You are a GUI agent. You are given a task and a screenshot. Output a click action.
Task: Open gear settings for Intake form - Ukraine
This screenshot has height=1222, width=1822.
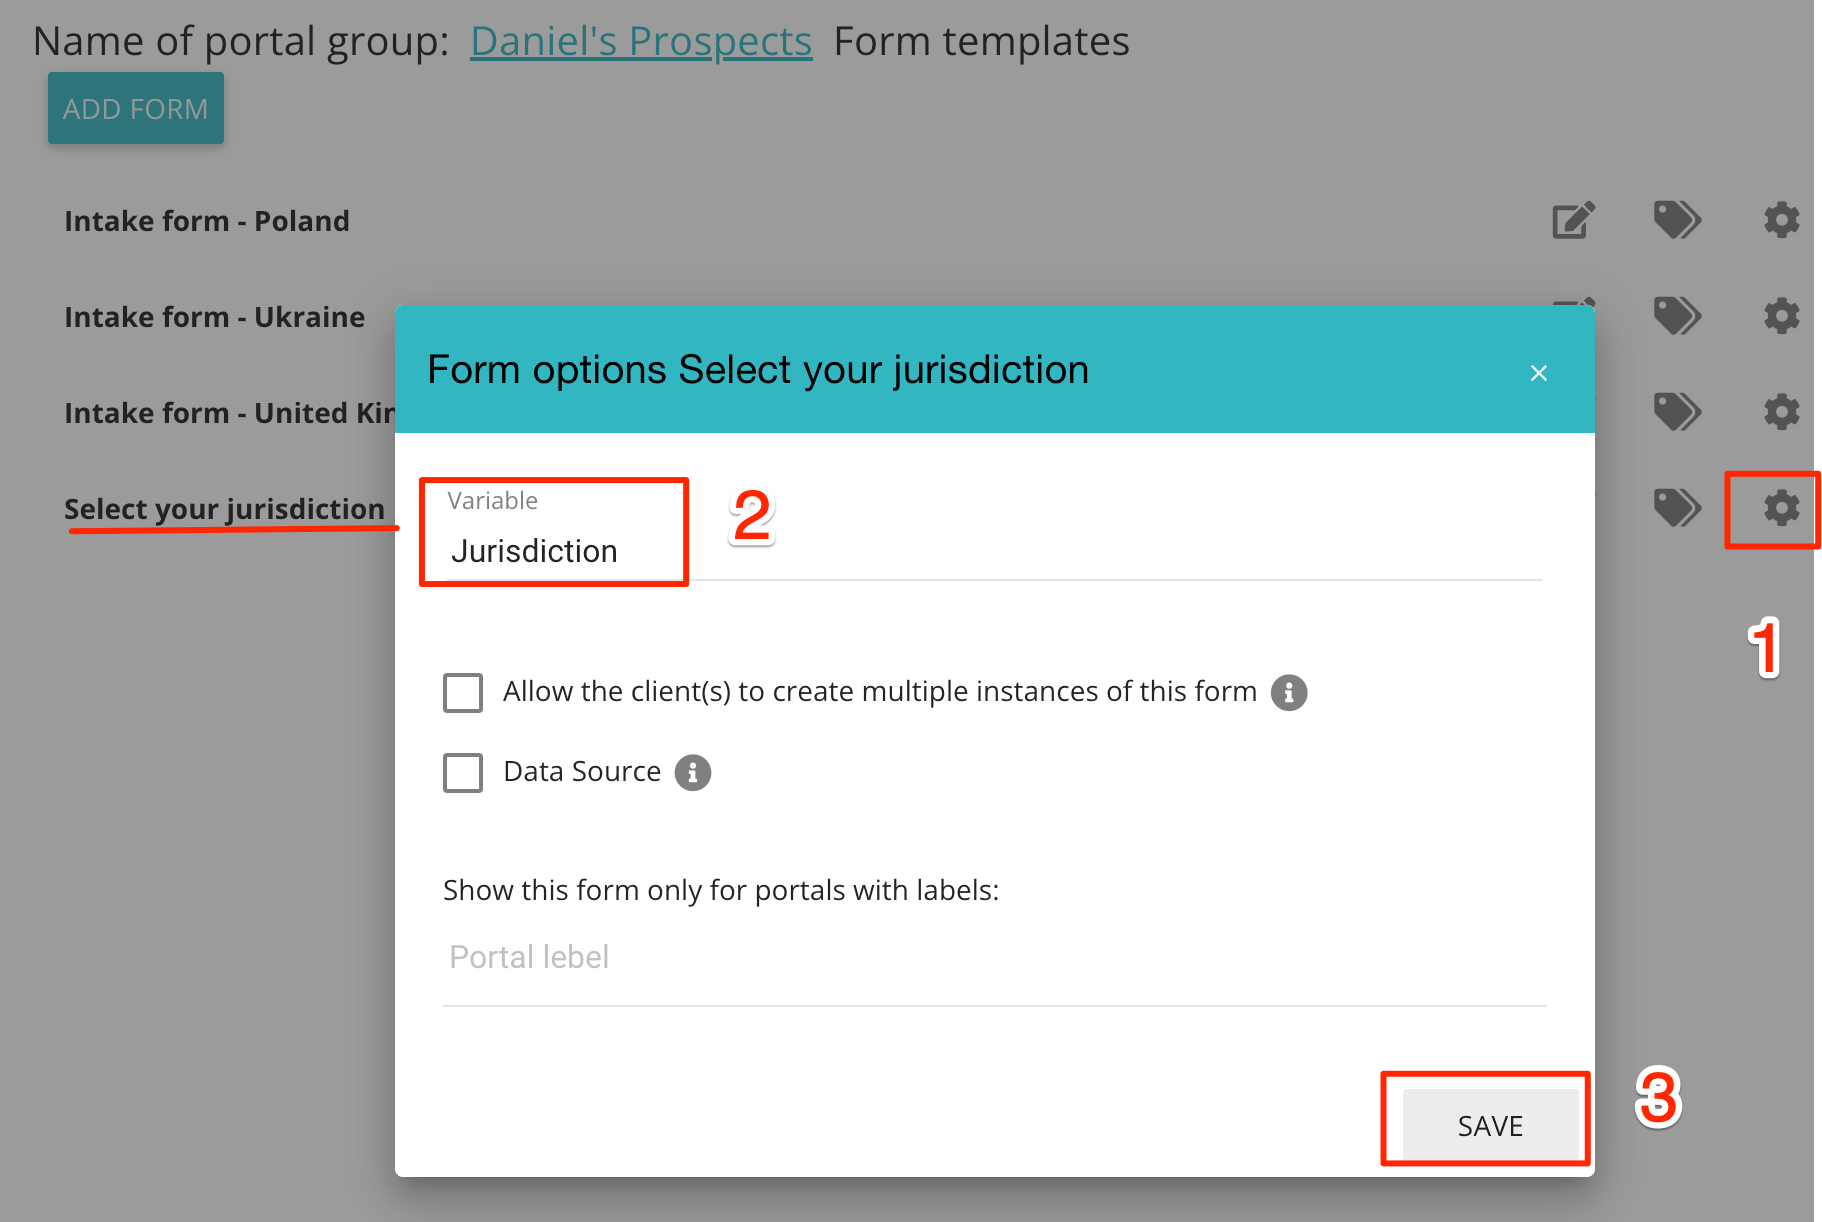tap(1781, 316)
